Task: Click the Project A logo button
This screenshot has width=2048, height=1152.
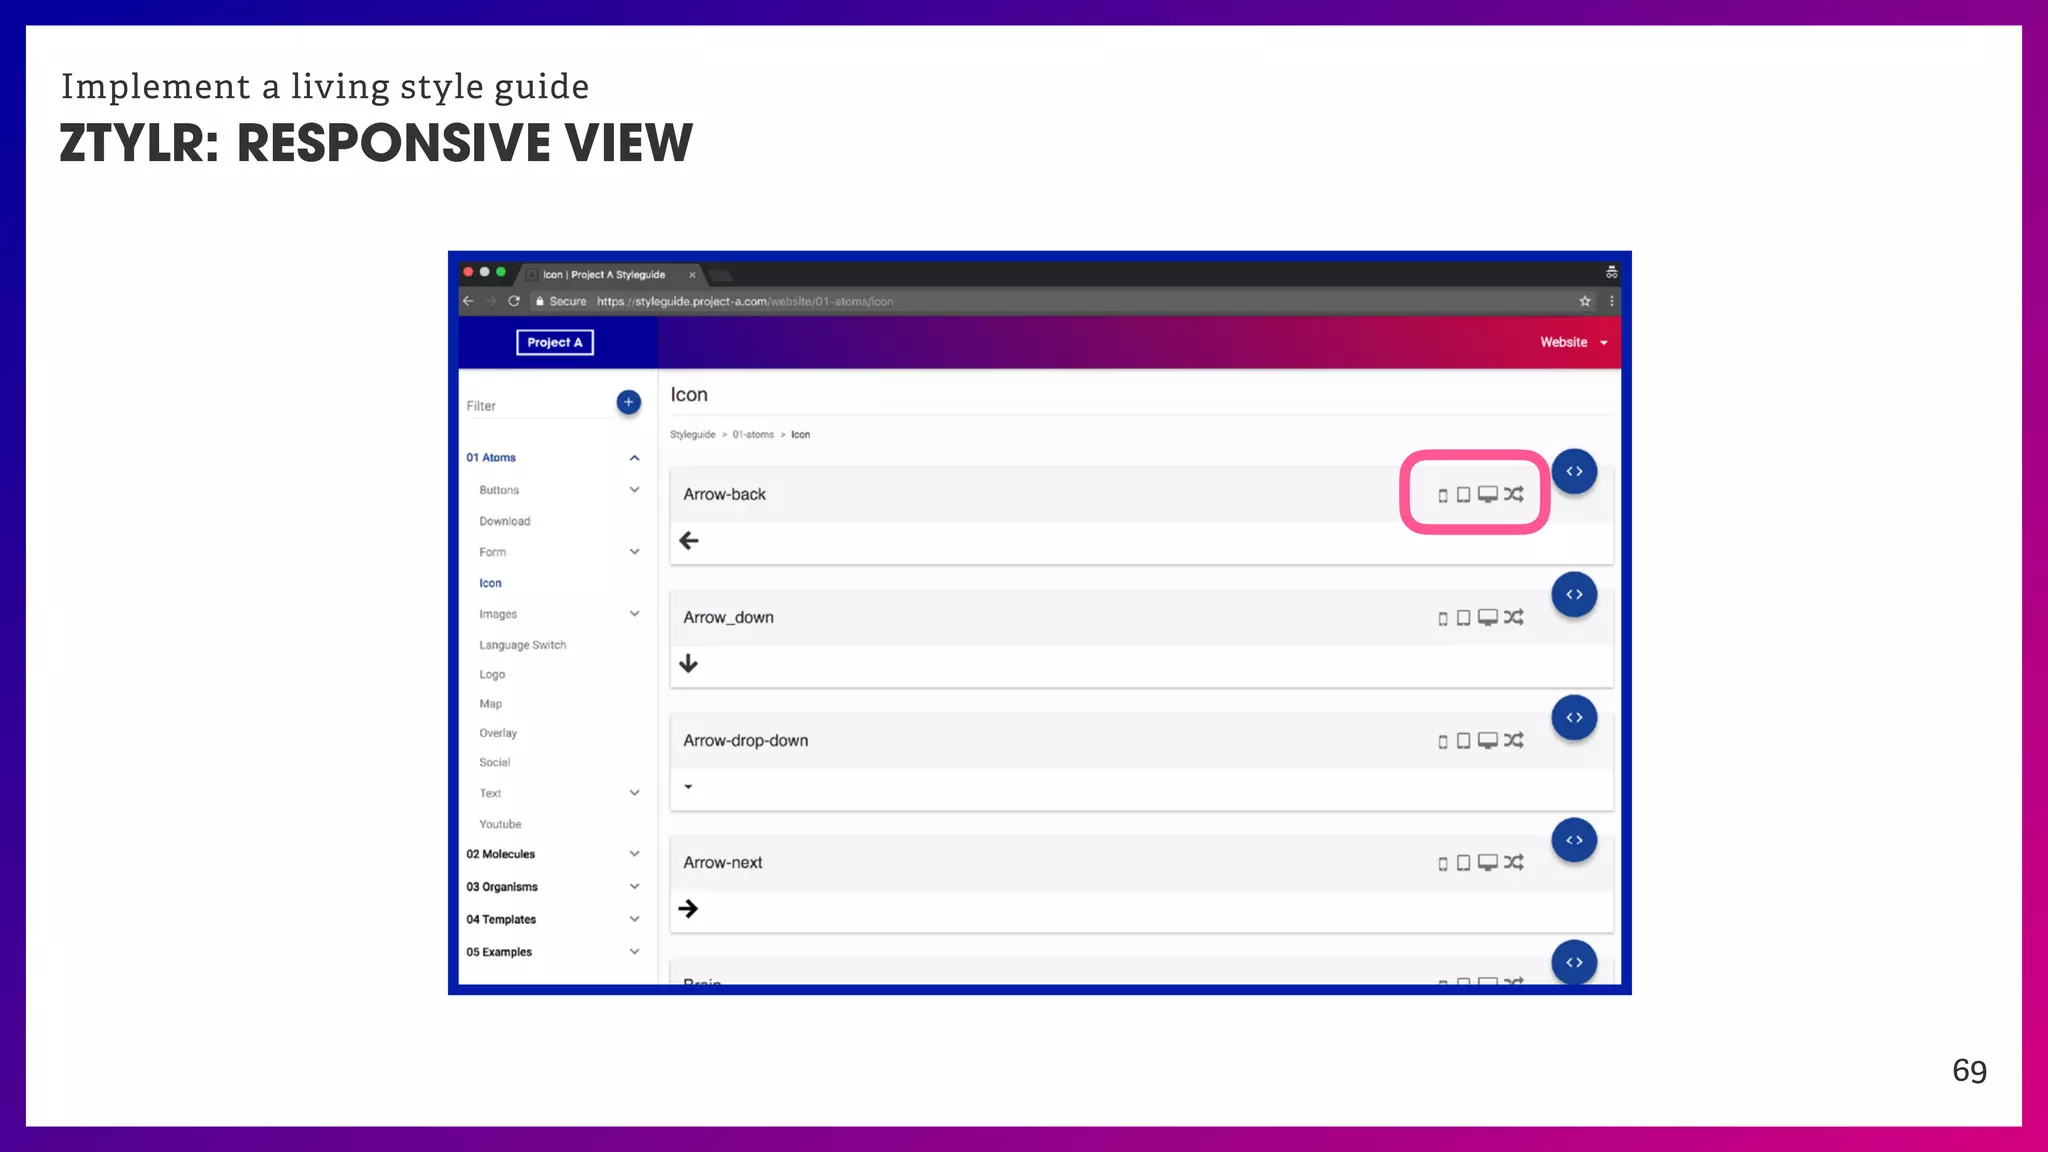Action: pyautogui.click(x=555, y=342)
